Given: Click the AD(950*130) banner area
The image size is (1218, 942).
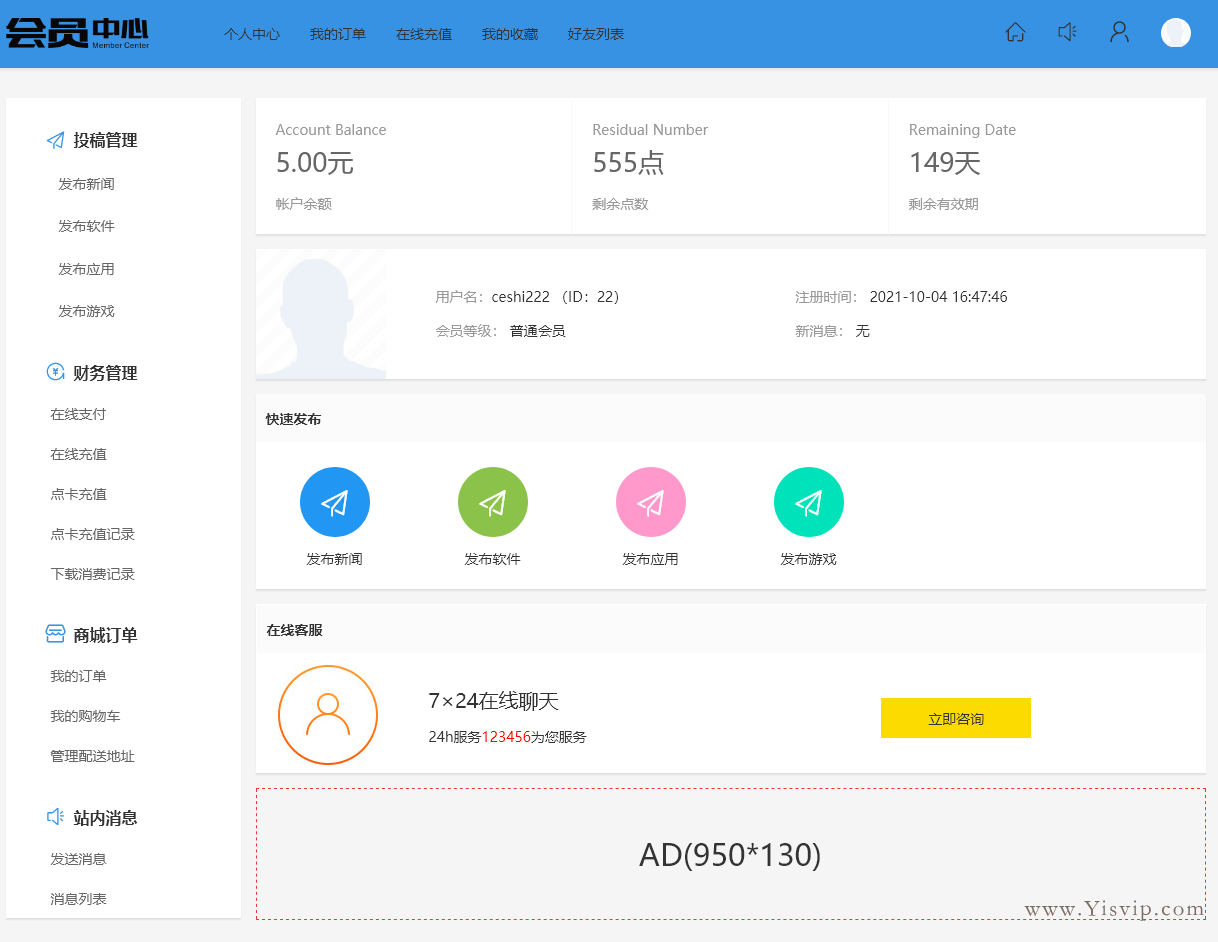Looking at the screenshot, I should pos(730,854).
